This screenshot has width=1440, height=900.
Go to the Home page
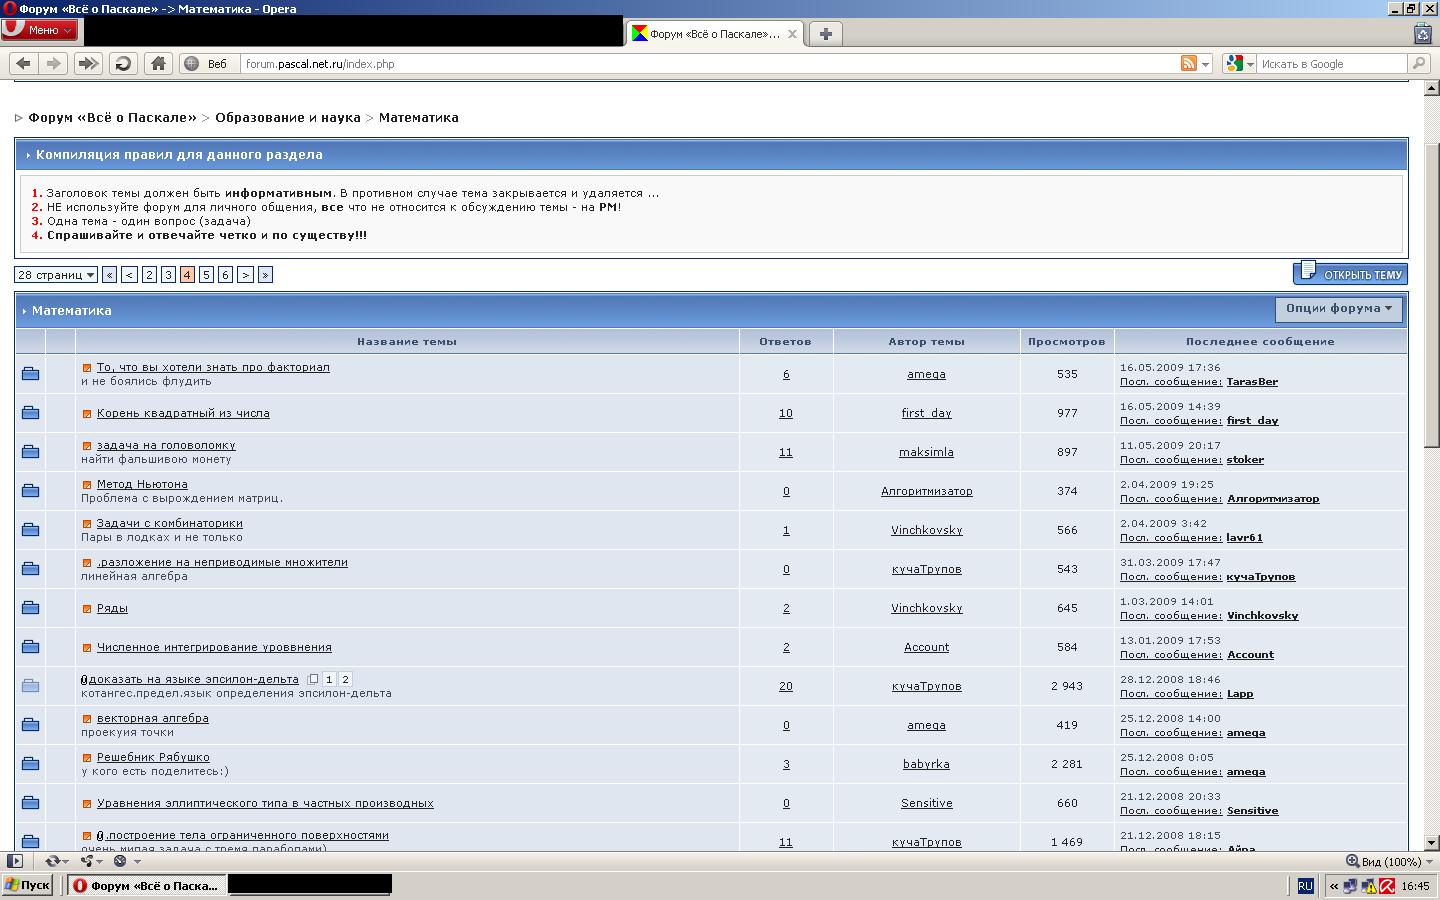coord(158,63)
